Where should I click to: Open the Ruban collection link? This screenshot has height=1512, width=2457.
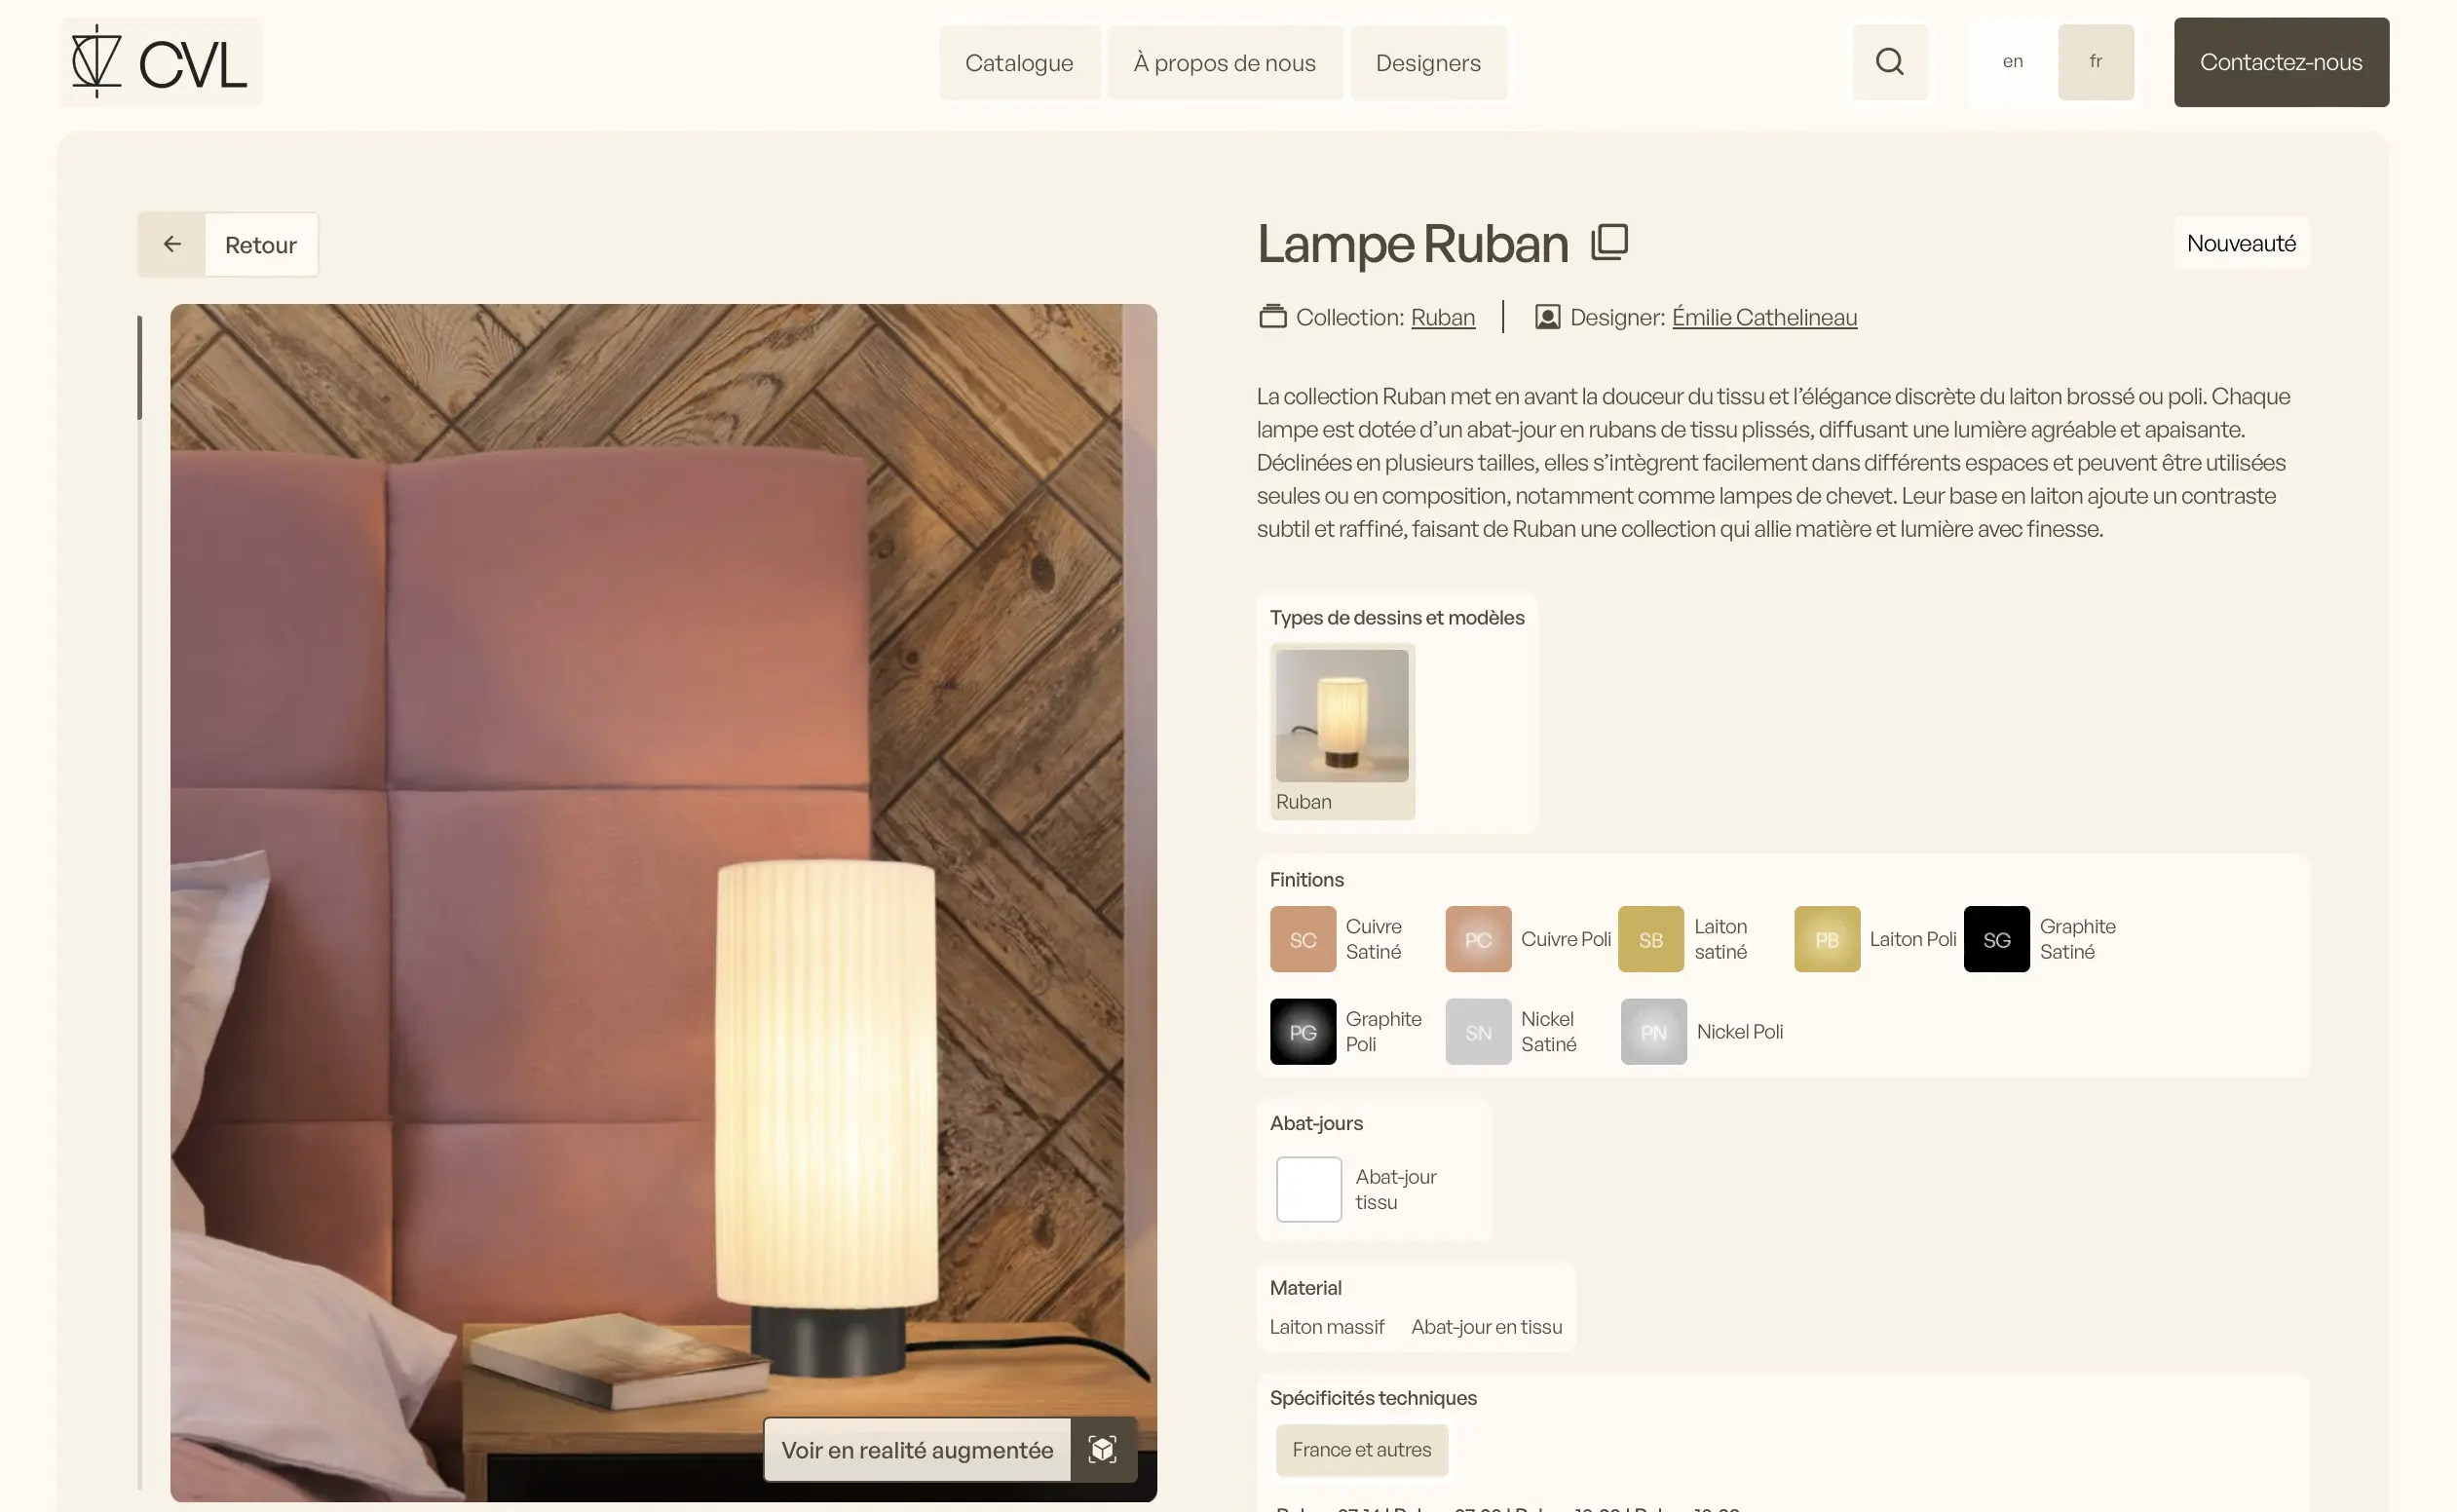pyautogui.click(x=1442, y=317)
